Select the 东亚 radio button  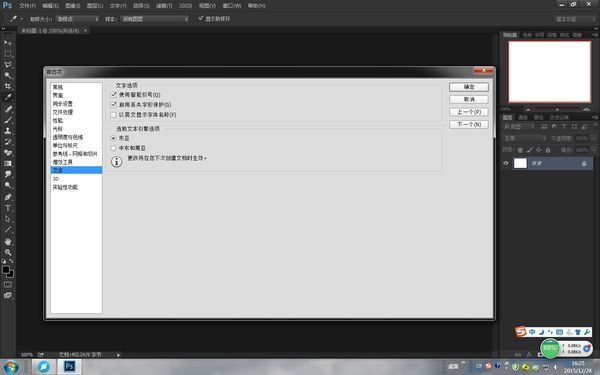point(113,138)
